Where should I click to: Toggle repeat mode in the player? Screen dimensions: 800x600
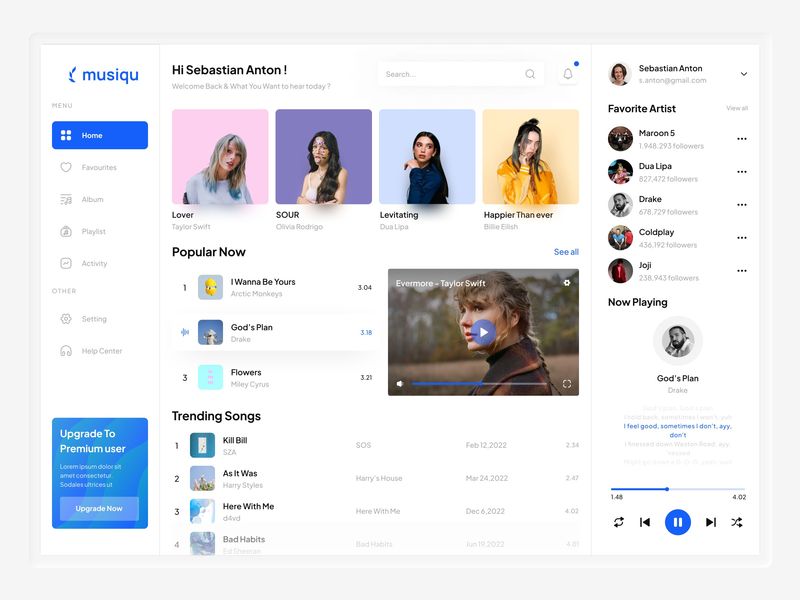pyautogui.click(x=620, y=521)
